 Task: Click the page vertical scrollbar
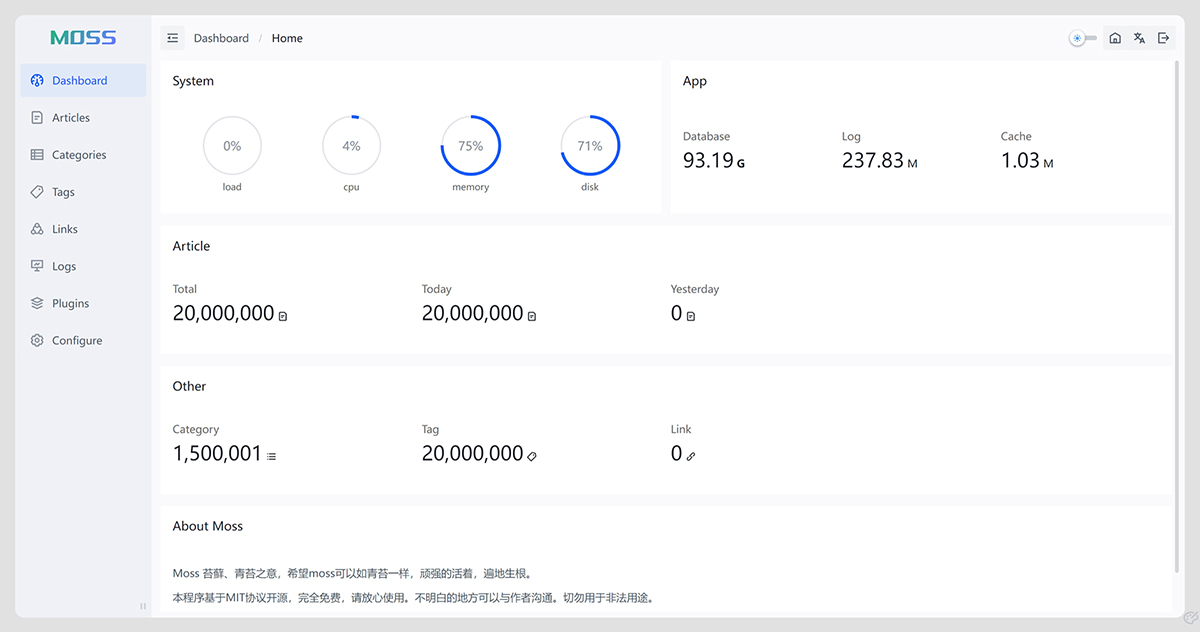(1177, 300)
